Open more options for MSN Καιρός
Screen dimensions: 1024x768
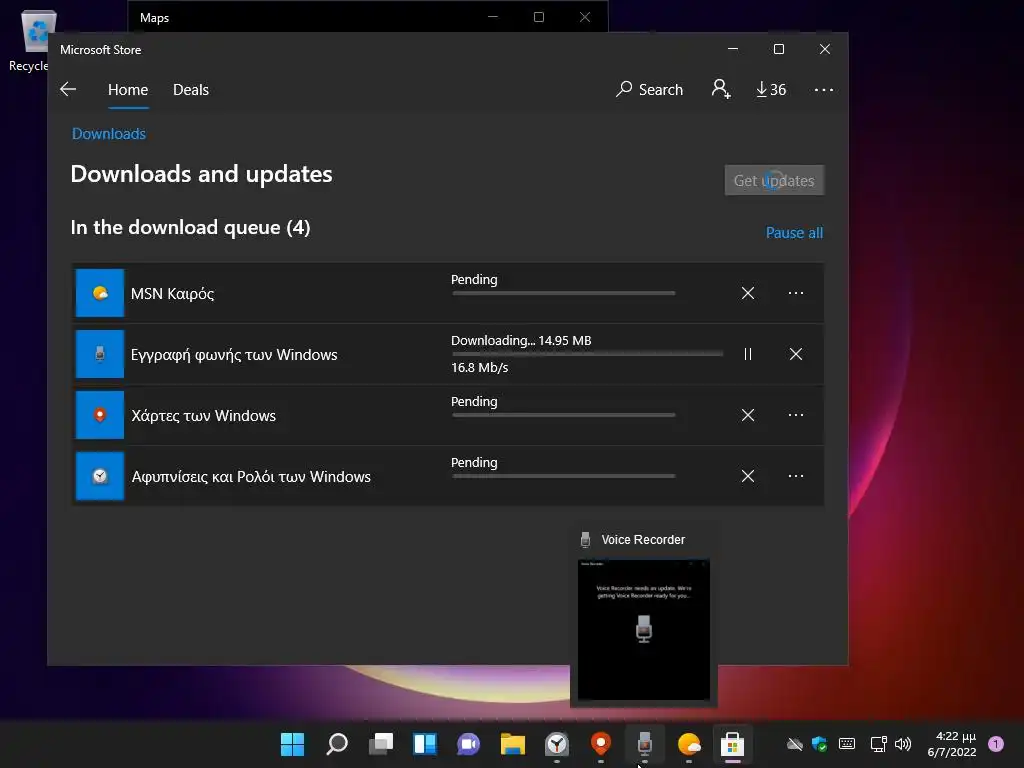795,293
